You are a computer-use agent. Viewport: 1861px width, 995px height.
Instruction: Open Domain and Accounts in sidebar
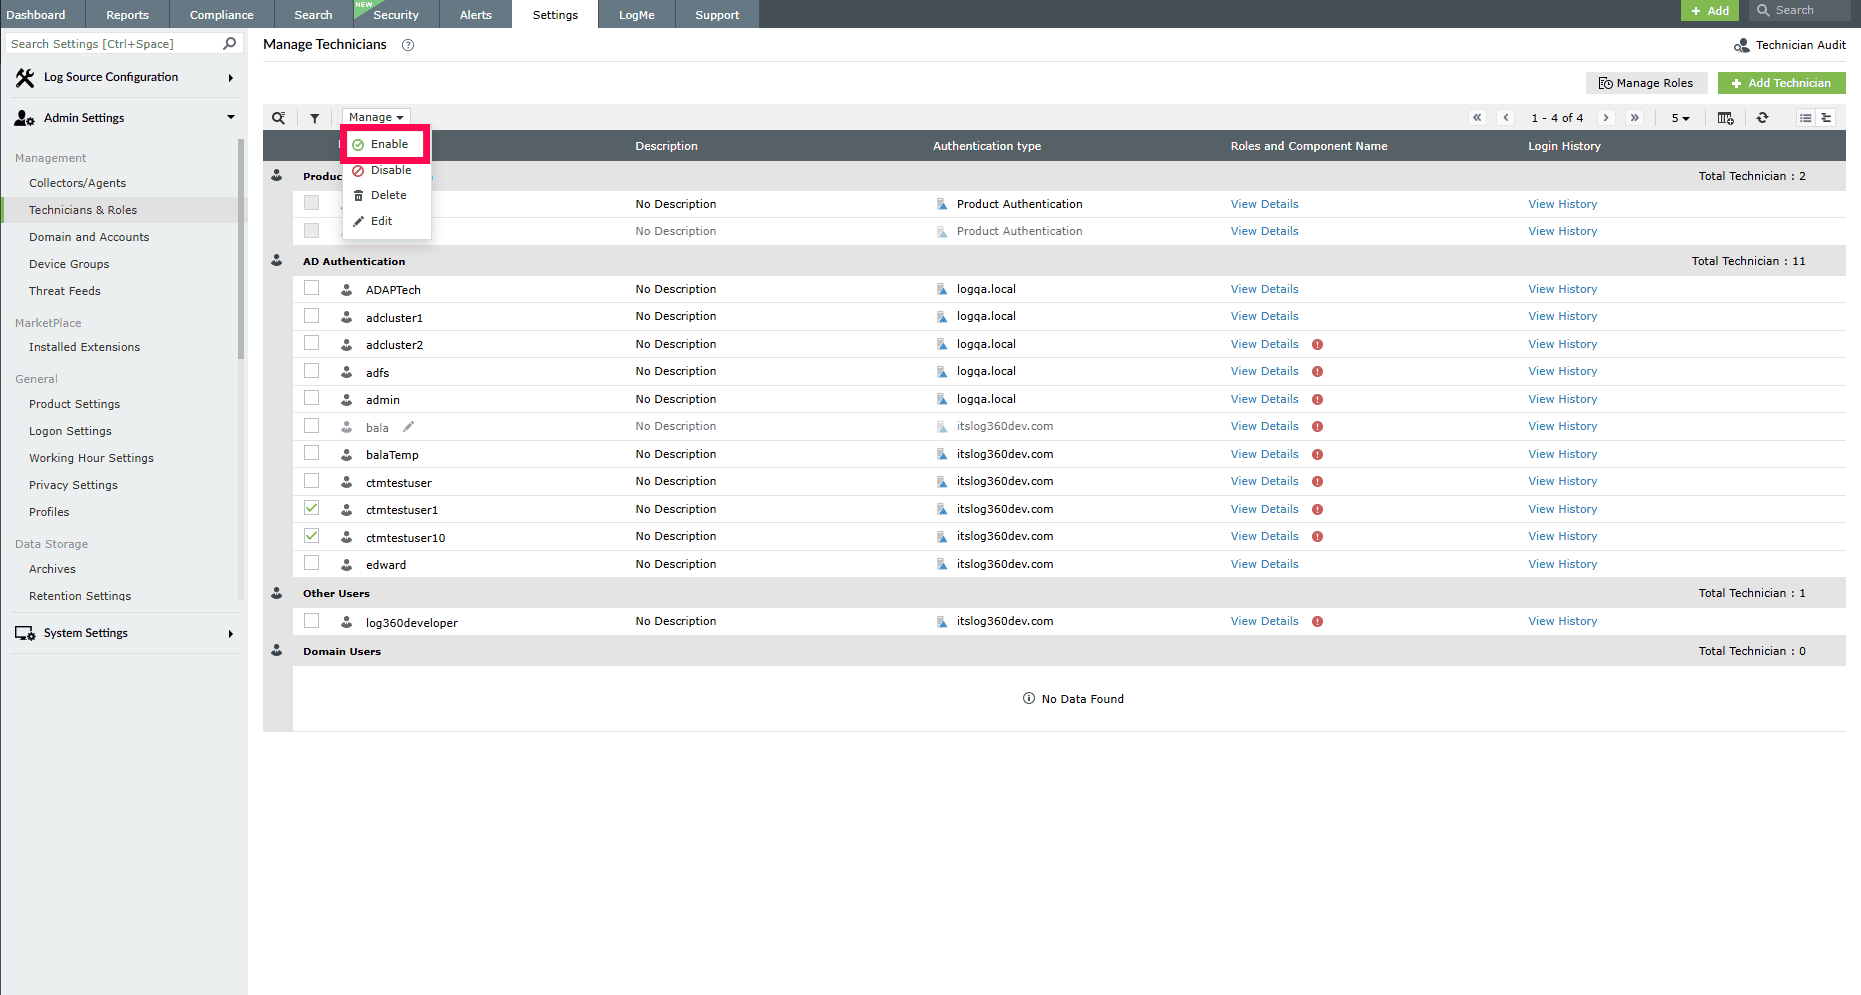coord(89,237)
